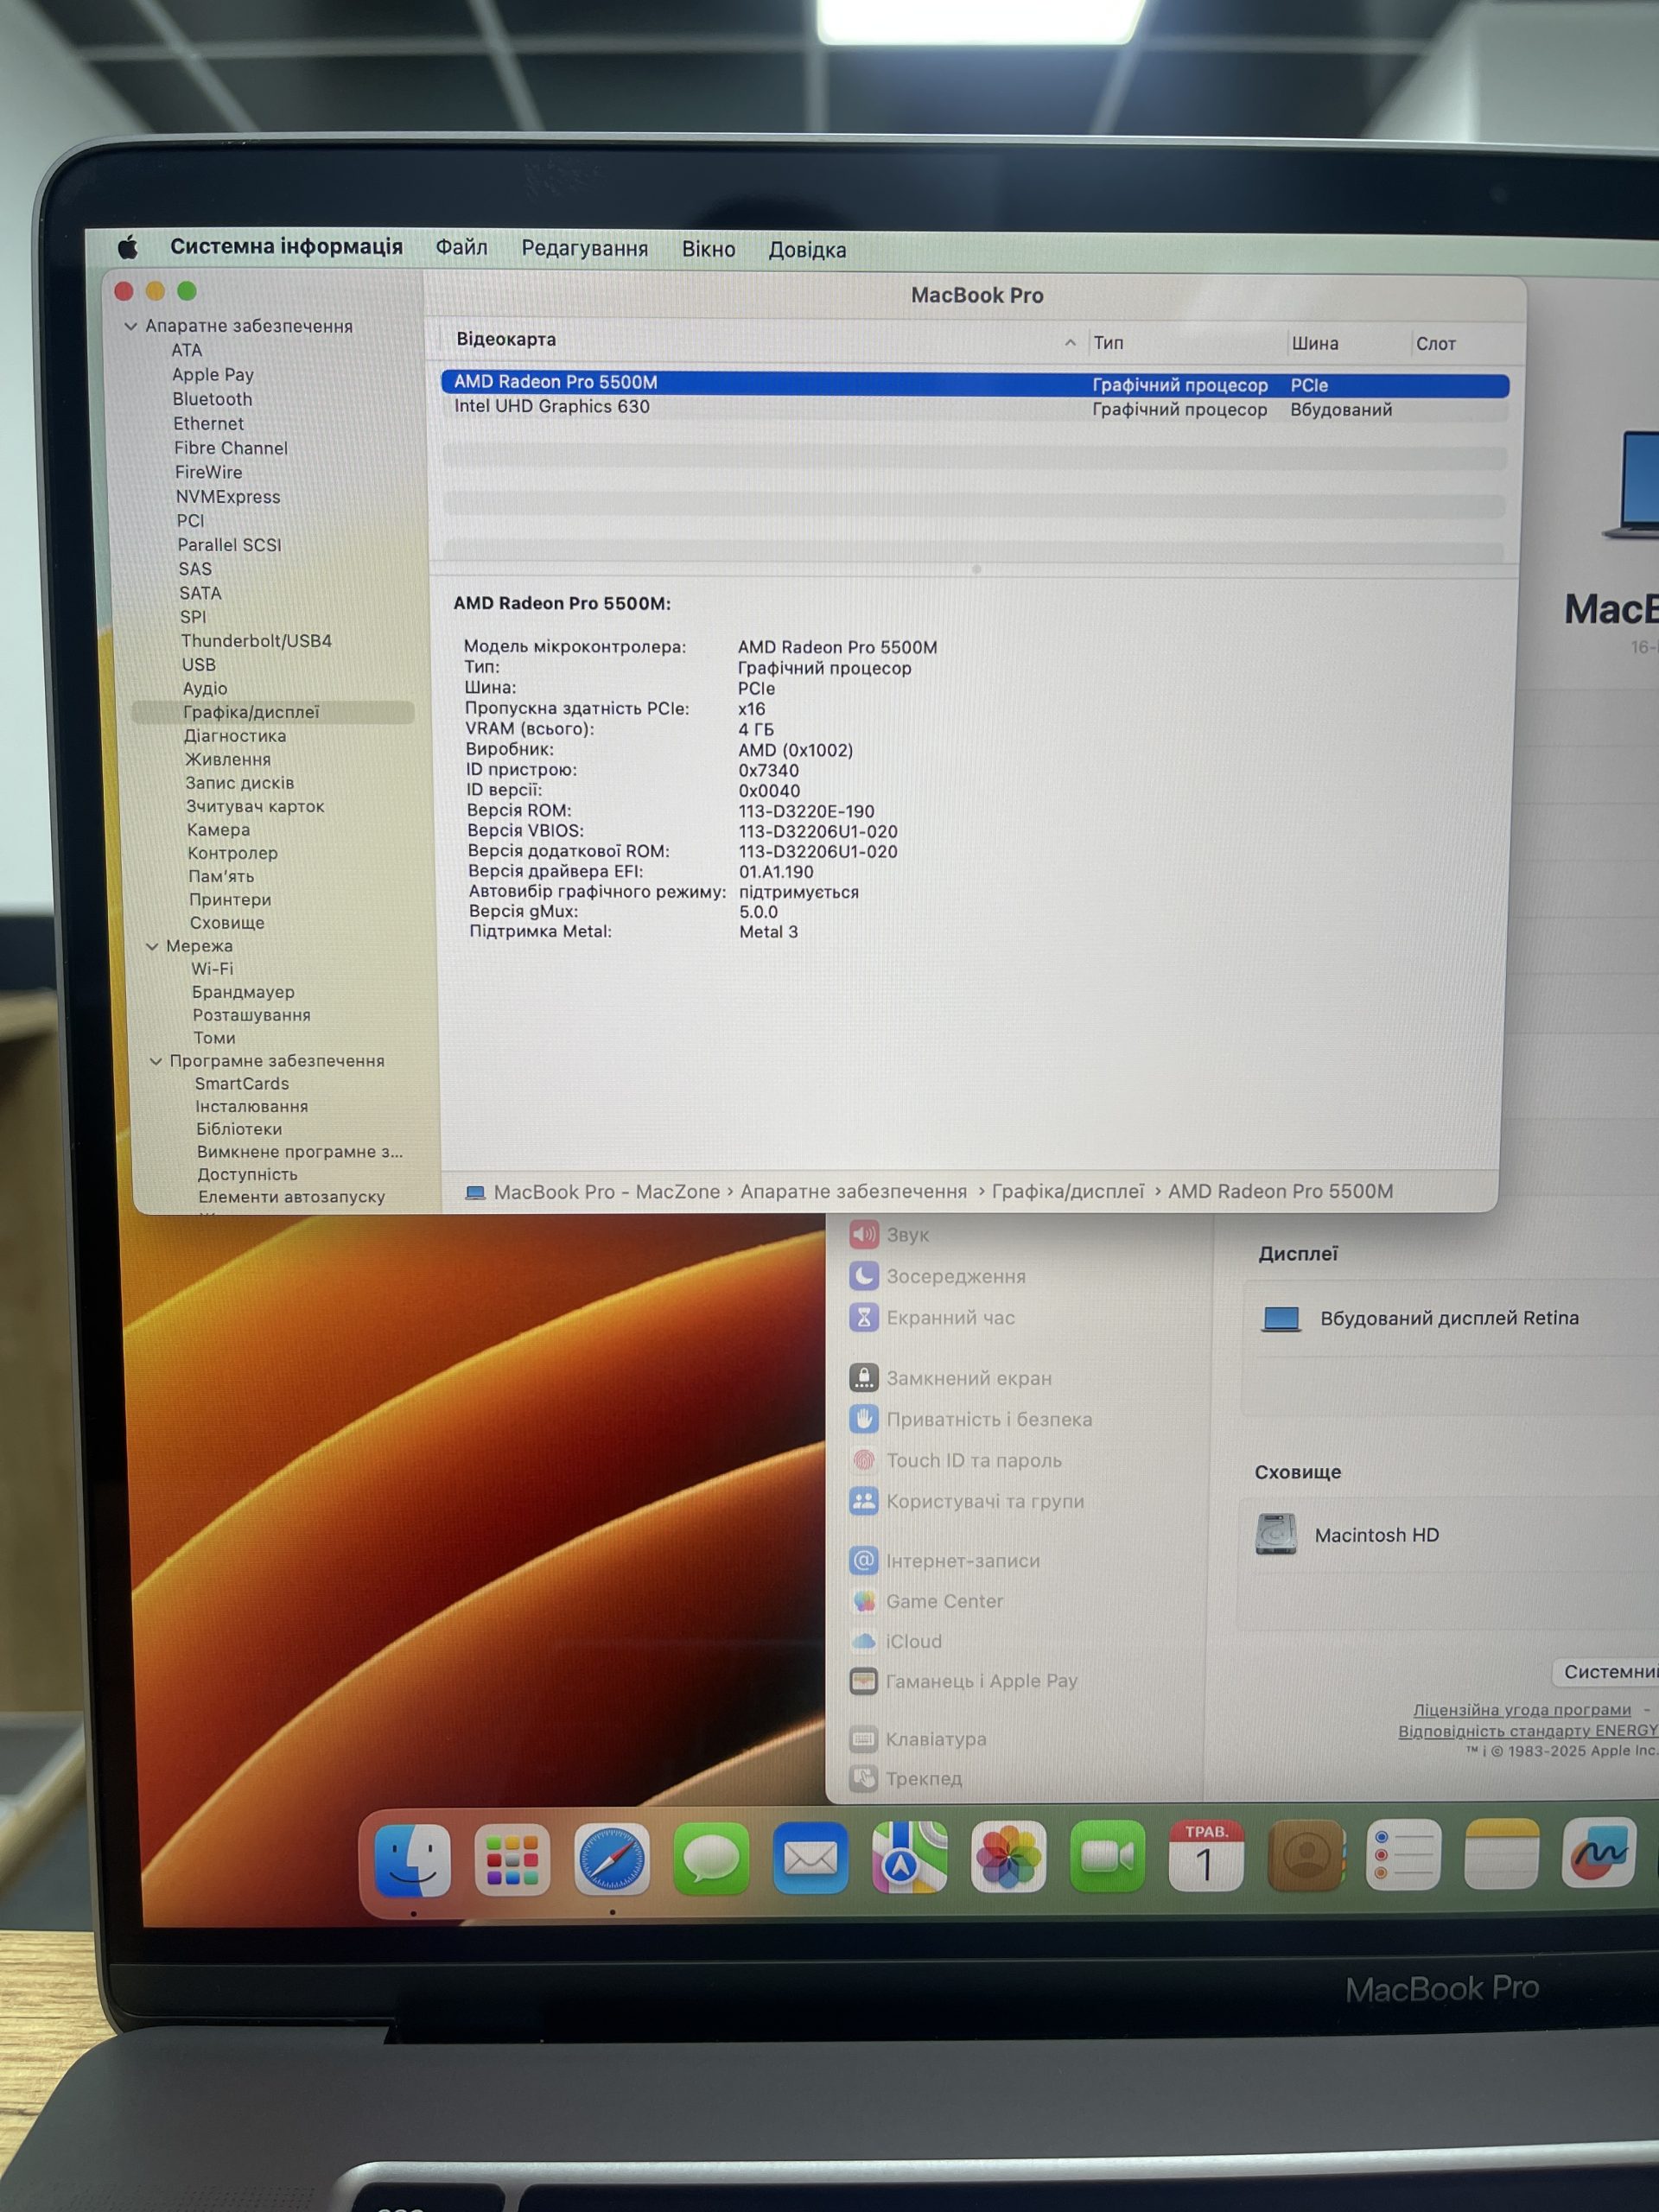Select Пам'ять in hardware tree

[221, 876]
